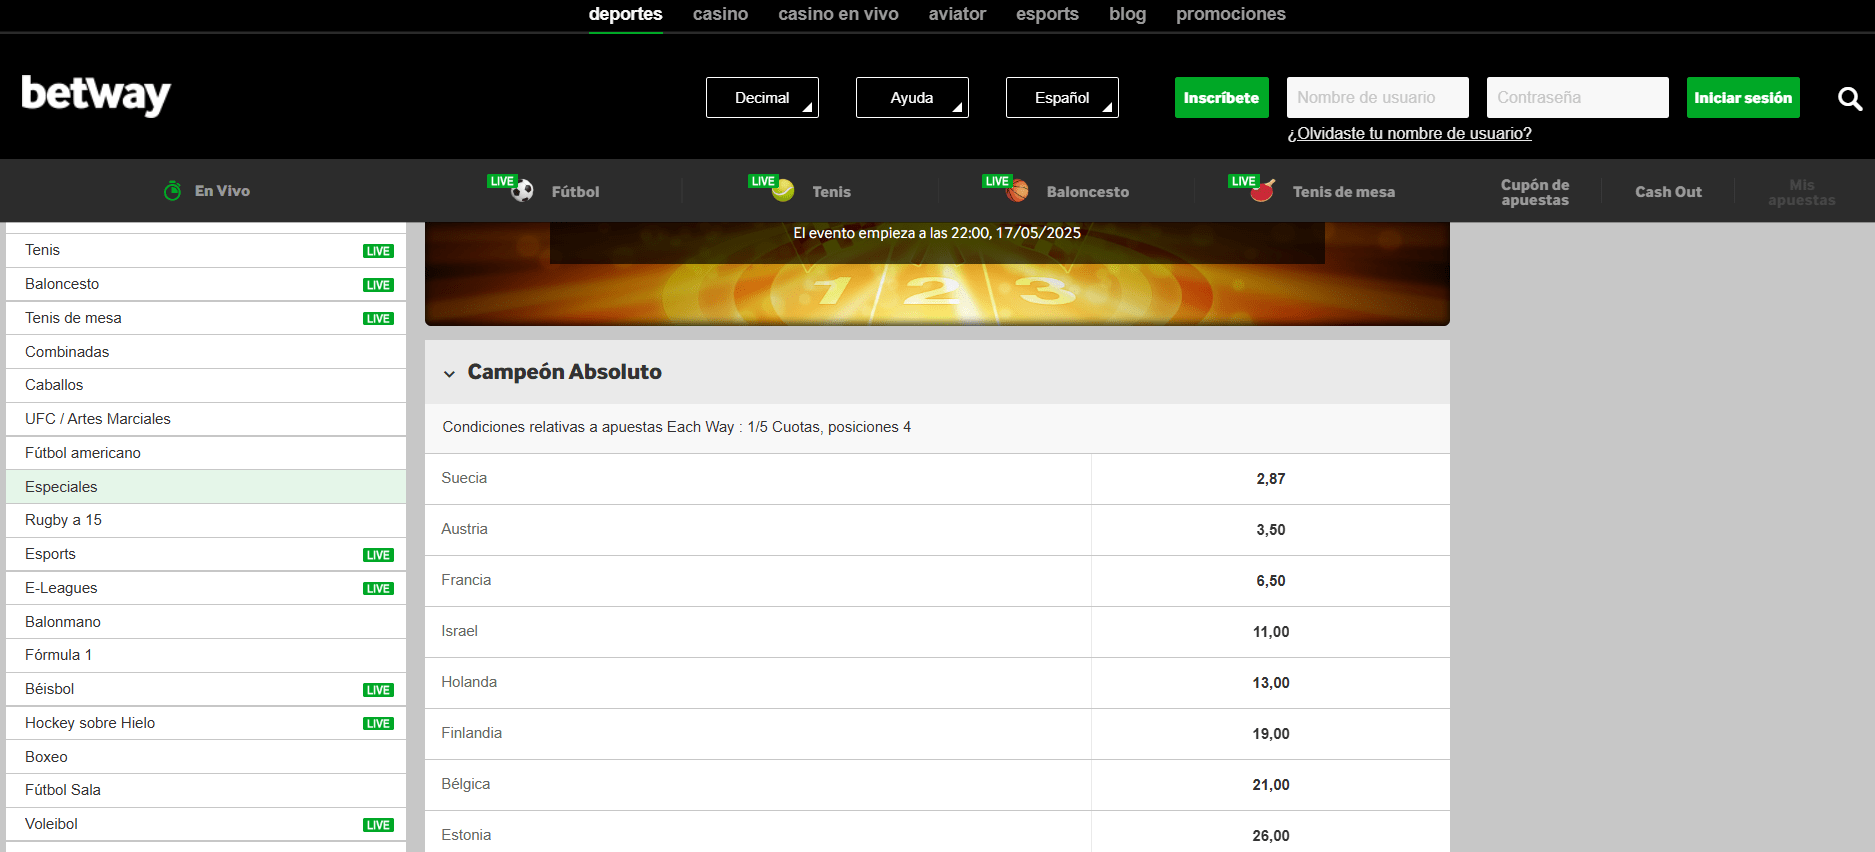Click the En Vivo stopwatch icon
Image resolution: width=1875 pixels, height=852 pixels.
173,190
